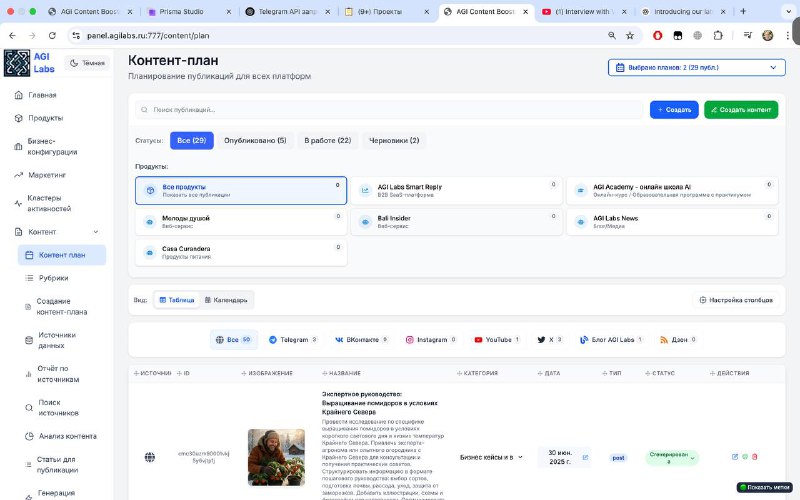The width and height of the screenshot is (800, 500).
Task: Bookmark this page with the star icon
Action: 630,35
